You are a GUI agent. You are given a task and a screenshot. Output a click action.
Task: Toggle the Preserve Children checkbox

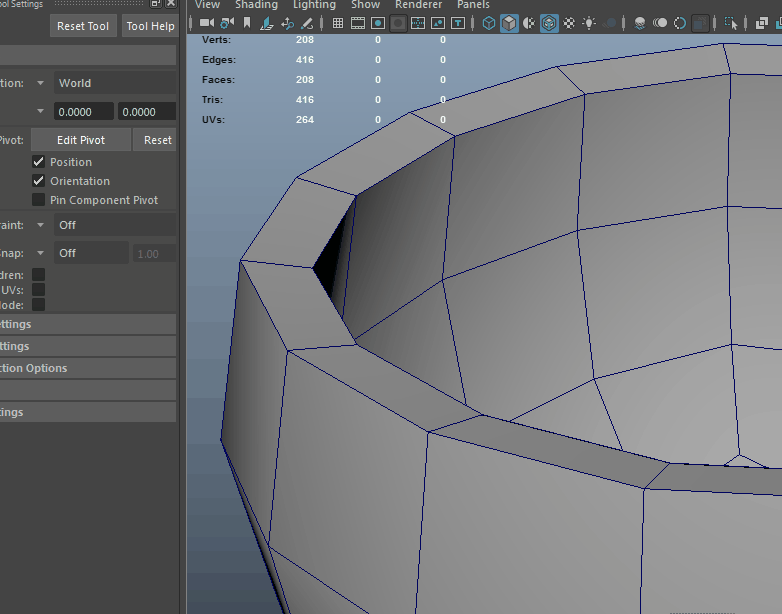(x=38, y=274)
